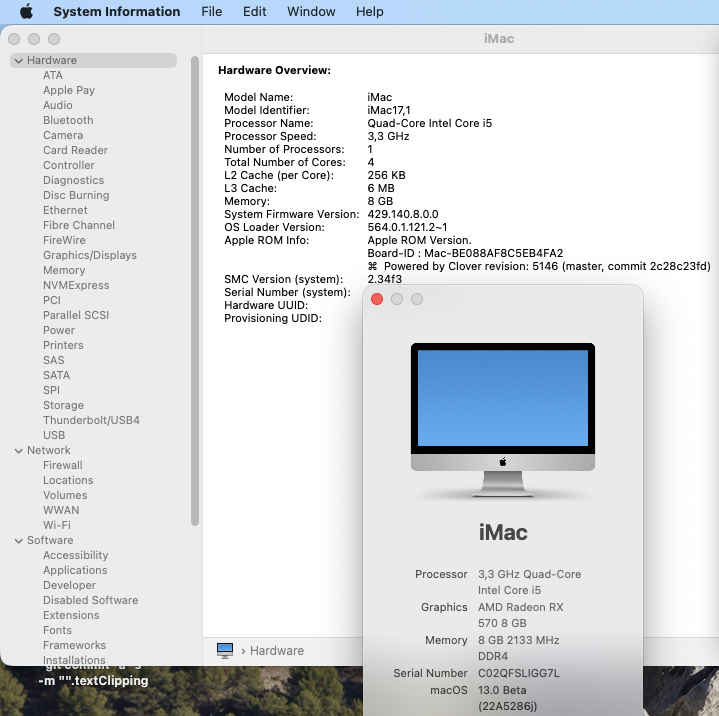Select Parallel SCSI in the sidebar
This screenshot has height=716, width=719.
pos(76,315)
